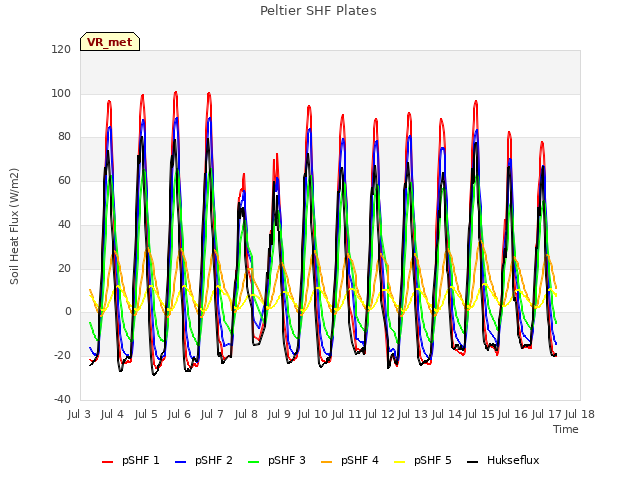The image size is (640, 480).
Task: Click the Hukseflux legend entry
Action: pos(503,460)
